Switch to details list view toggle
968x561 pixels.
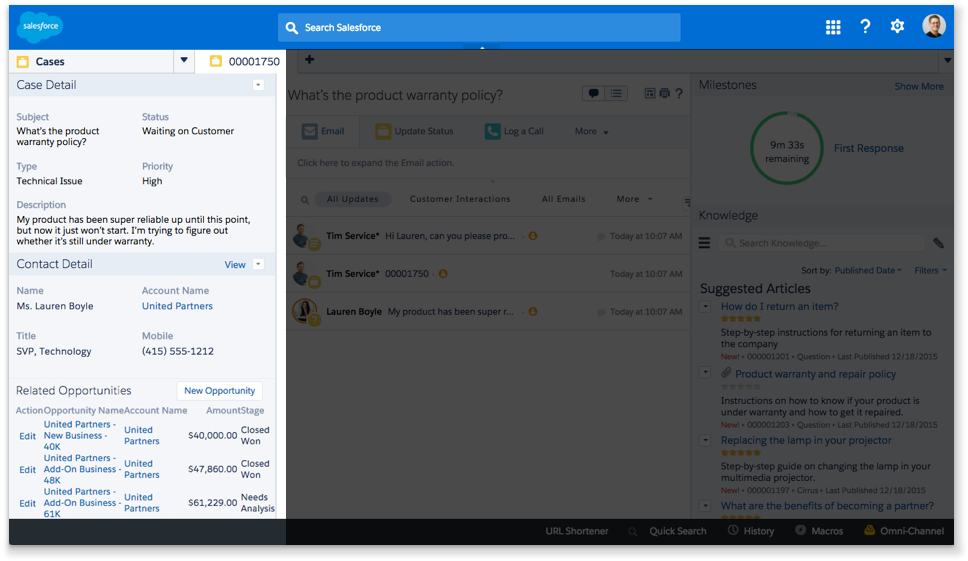[616, 93]
